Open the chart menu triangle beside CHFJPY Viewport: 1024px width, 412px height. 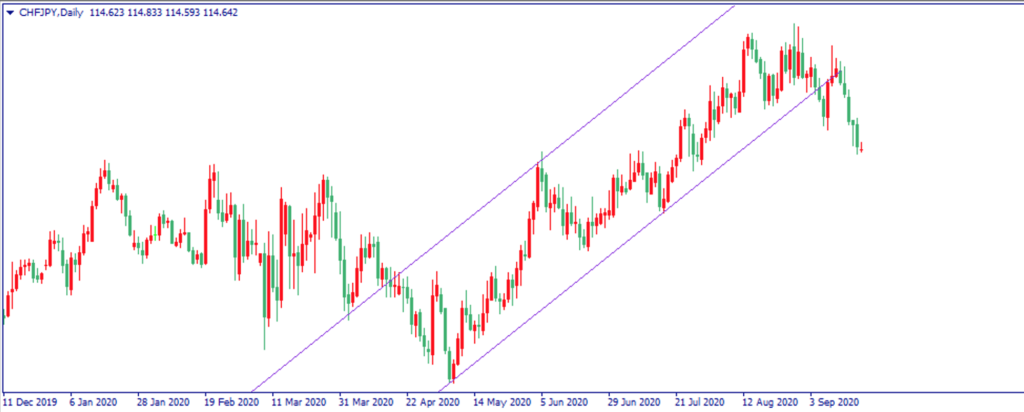click(10, 12)
